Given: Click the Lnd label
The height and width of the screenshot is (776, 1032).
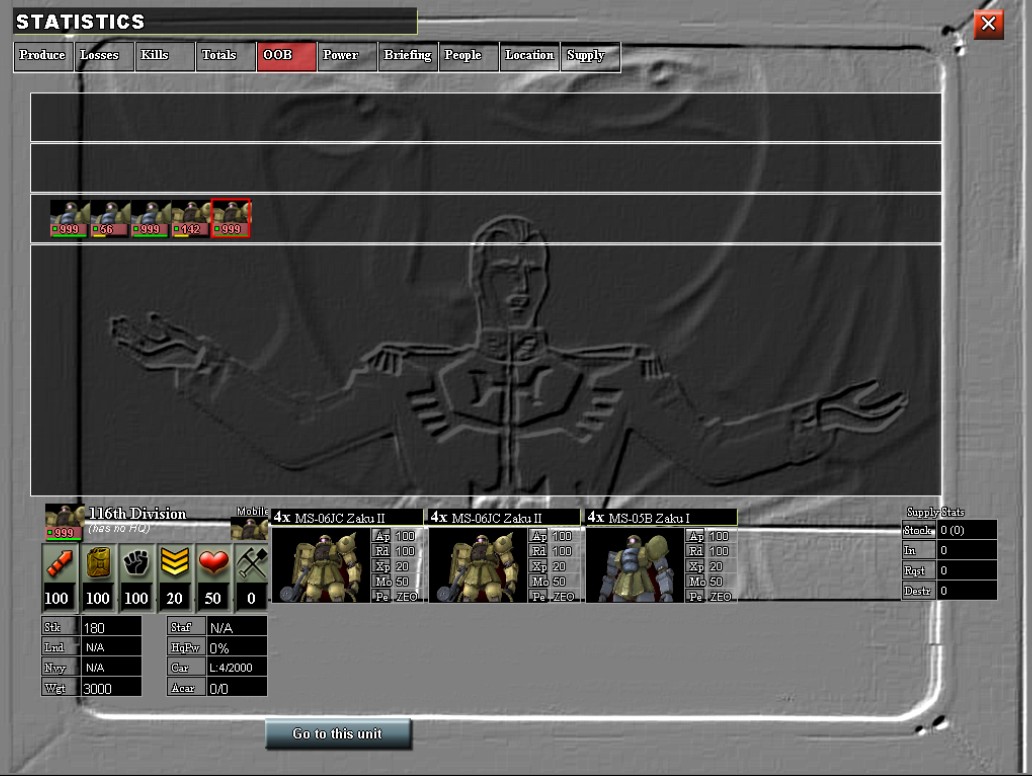Looking at the screenshot, I should [x=59, y=647].
